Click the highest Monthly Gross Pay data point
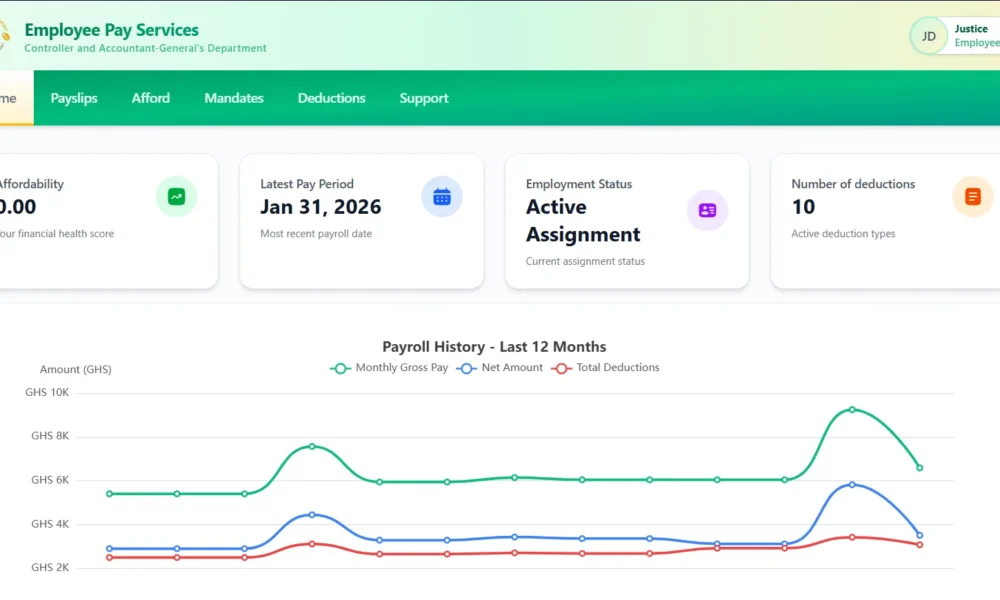 coord(852,409)
